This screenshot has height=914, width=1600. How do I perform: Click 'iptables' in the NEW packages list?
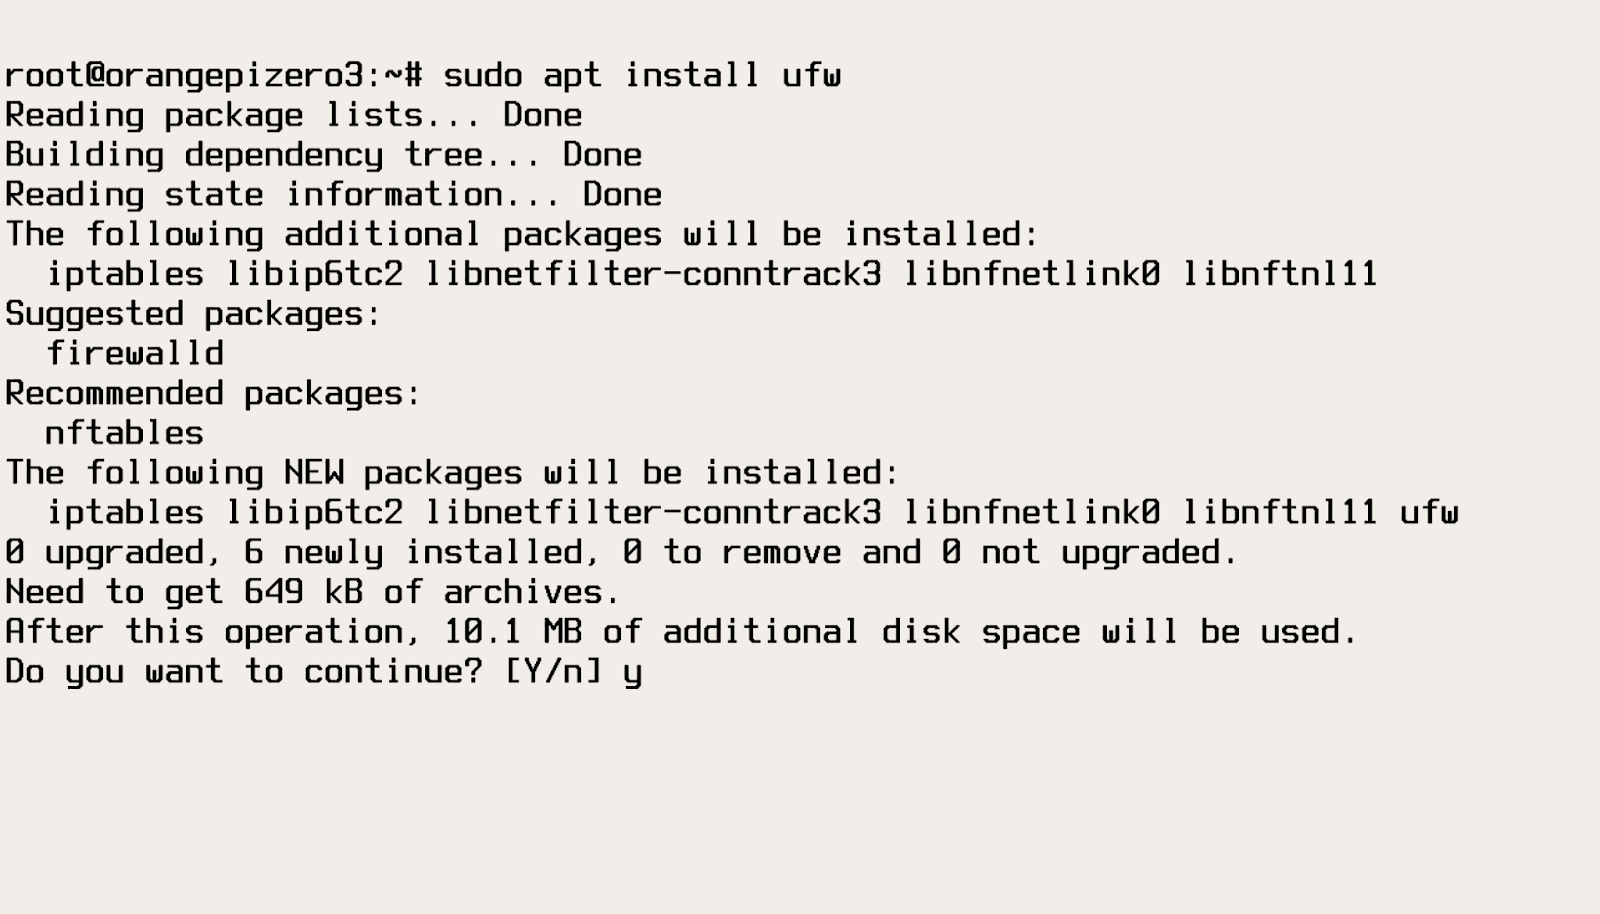pyautogui.click(x=125, y=513)
